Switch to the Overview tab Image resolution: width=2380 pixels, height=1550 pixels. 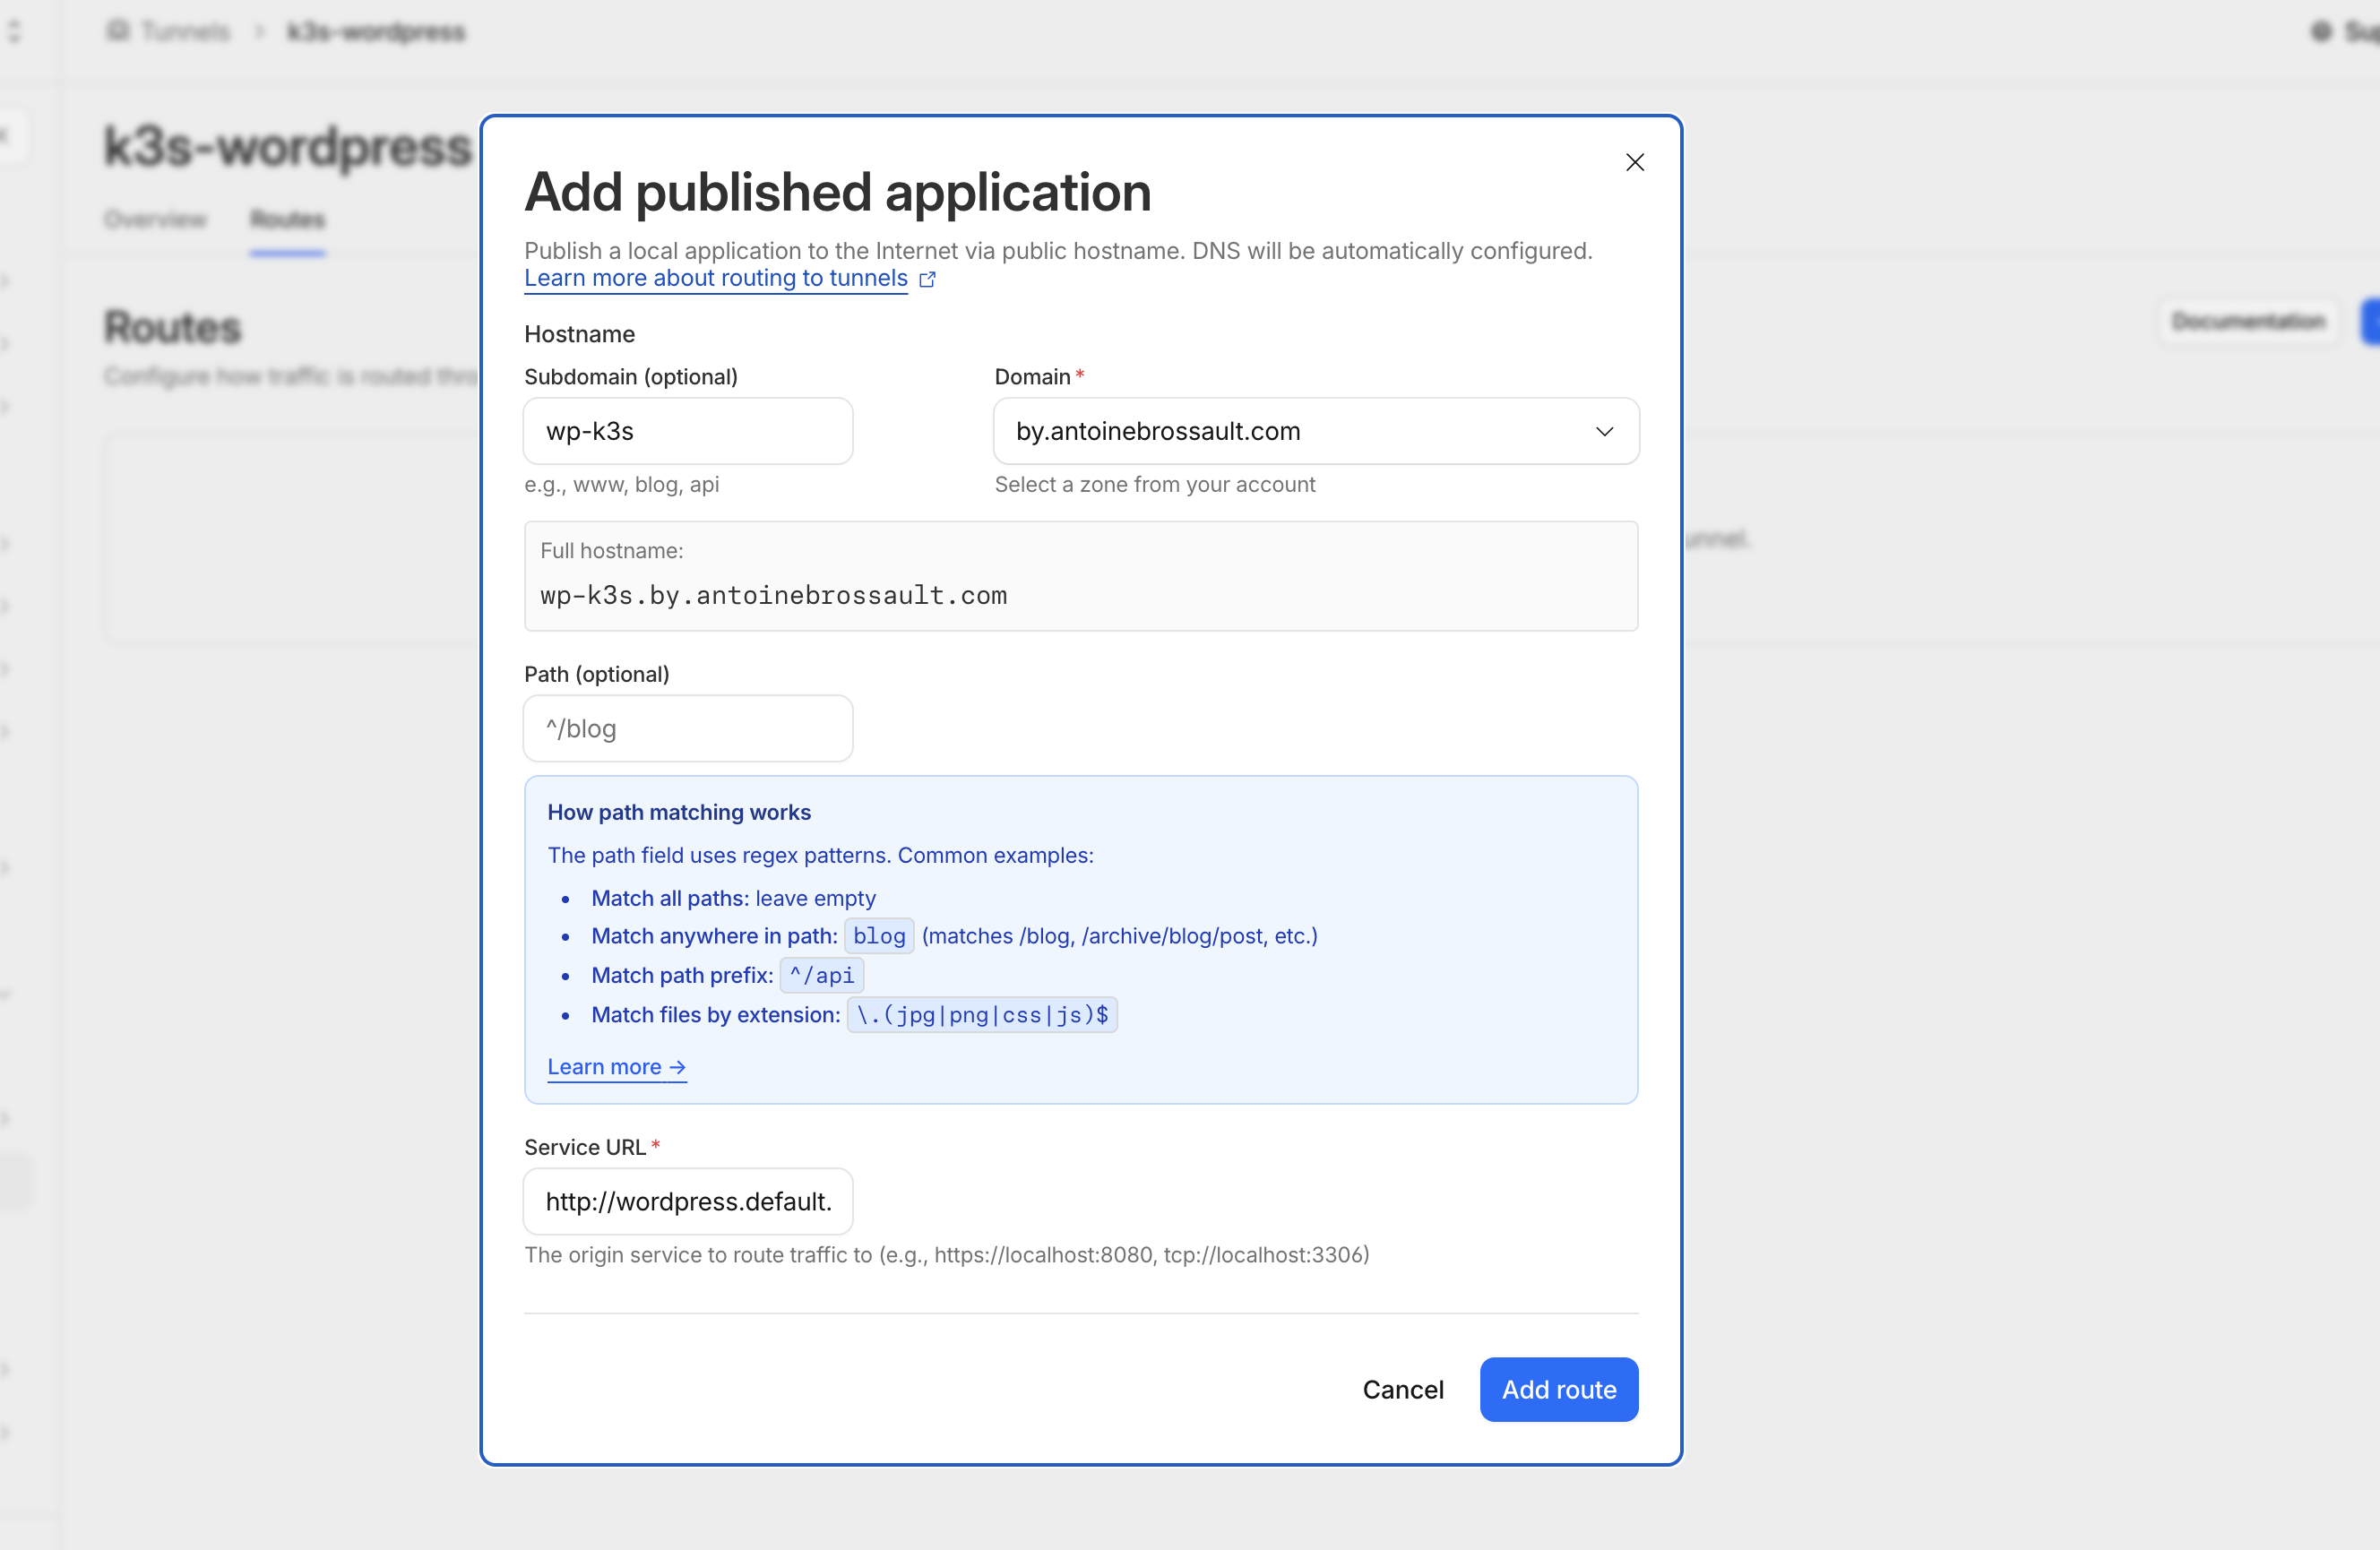point(155,219)
